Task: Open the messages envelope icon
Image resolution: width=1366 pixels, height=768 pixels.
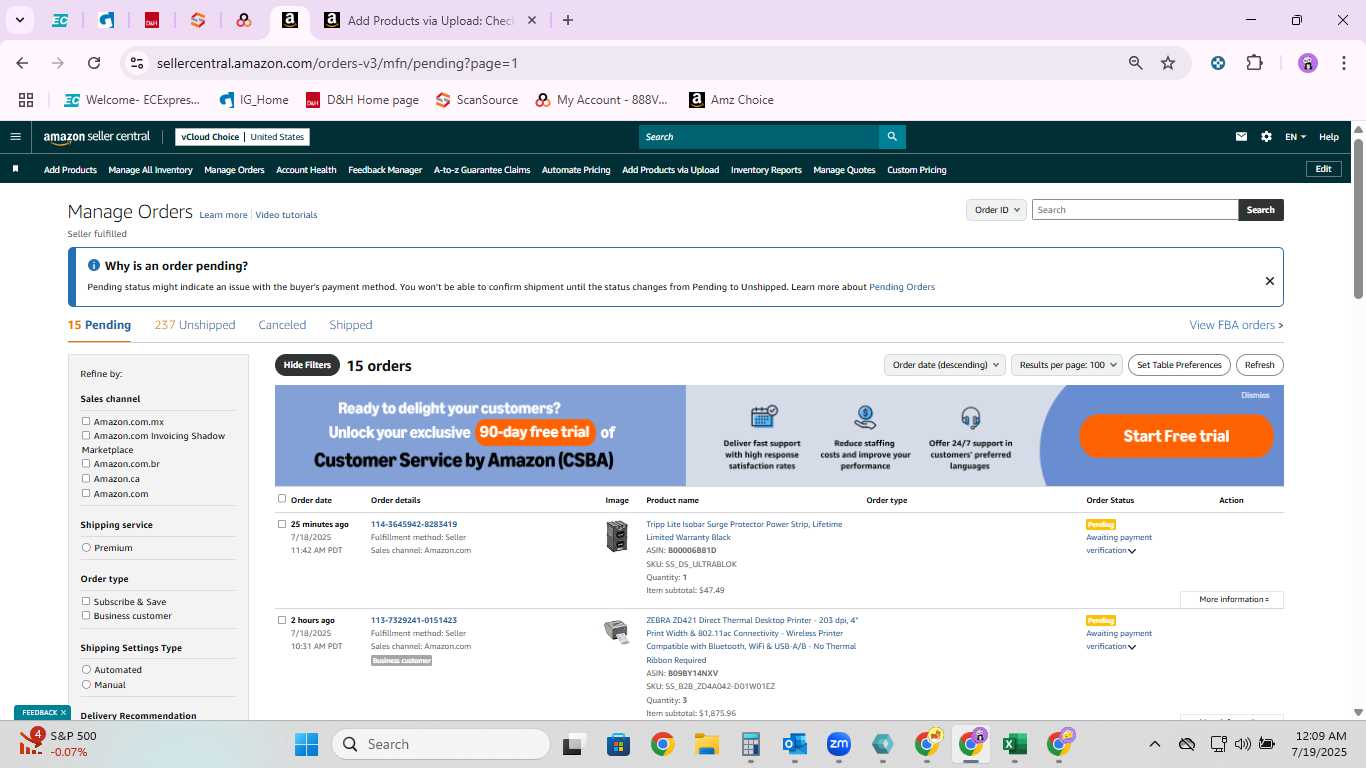Action: 1241,137
